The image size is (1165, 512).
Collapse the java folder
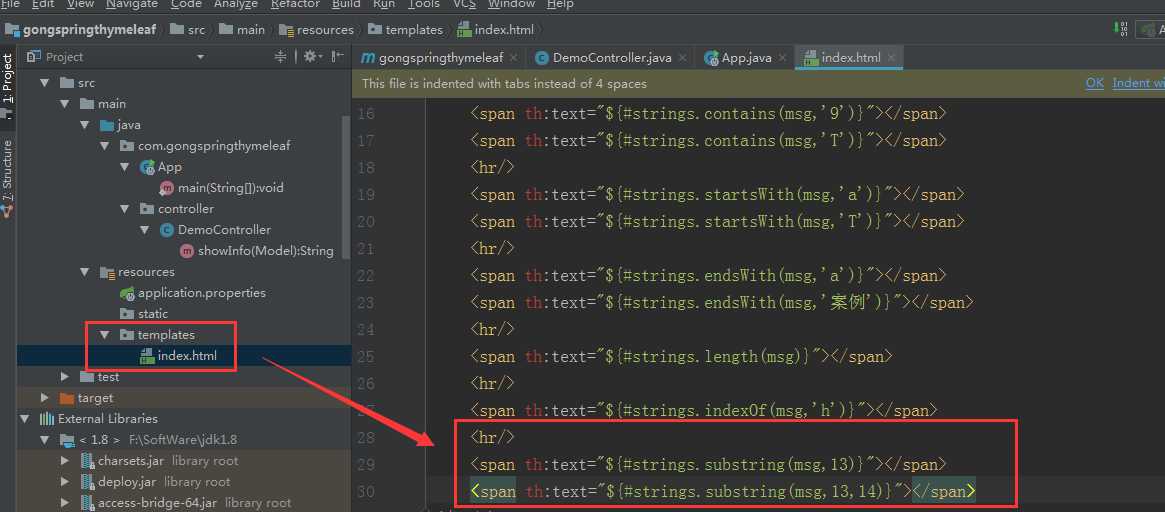[85, 125]
